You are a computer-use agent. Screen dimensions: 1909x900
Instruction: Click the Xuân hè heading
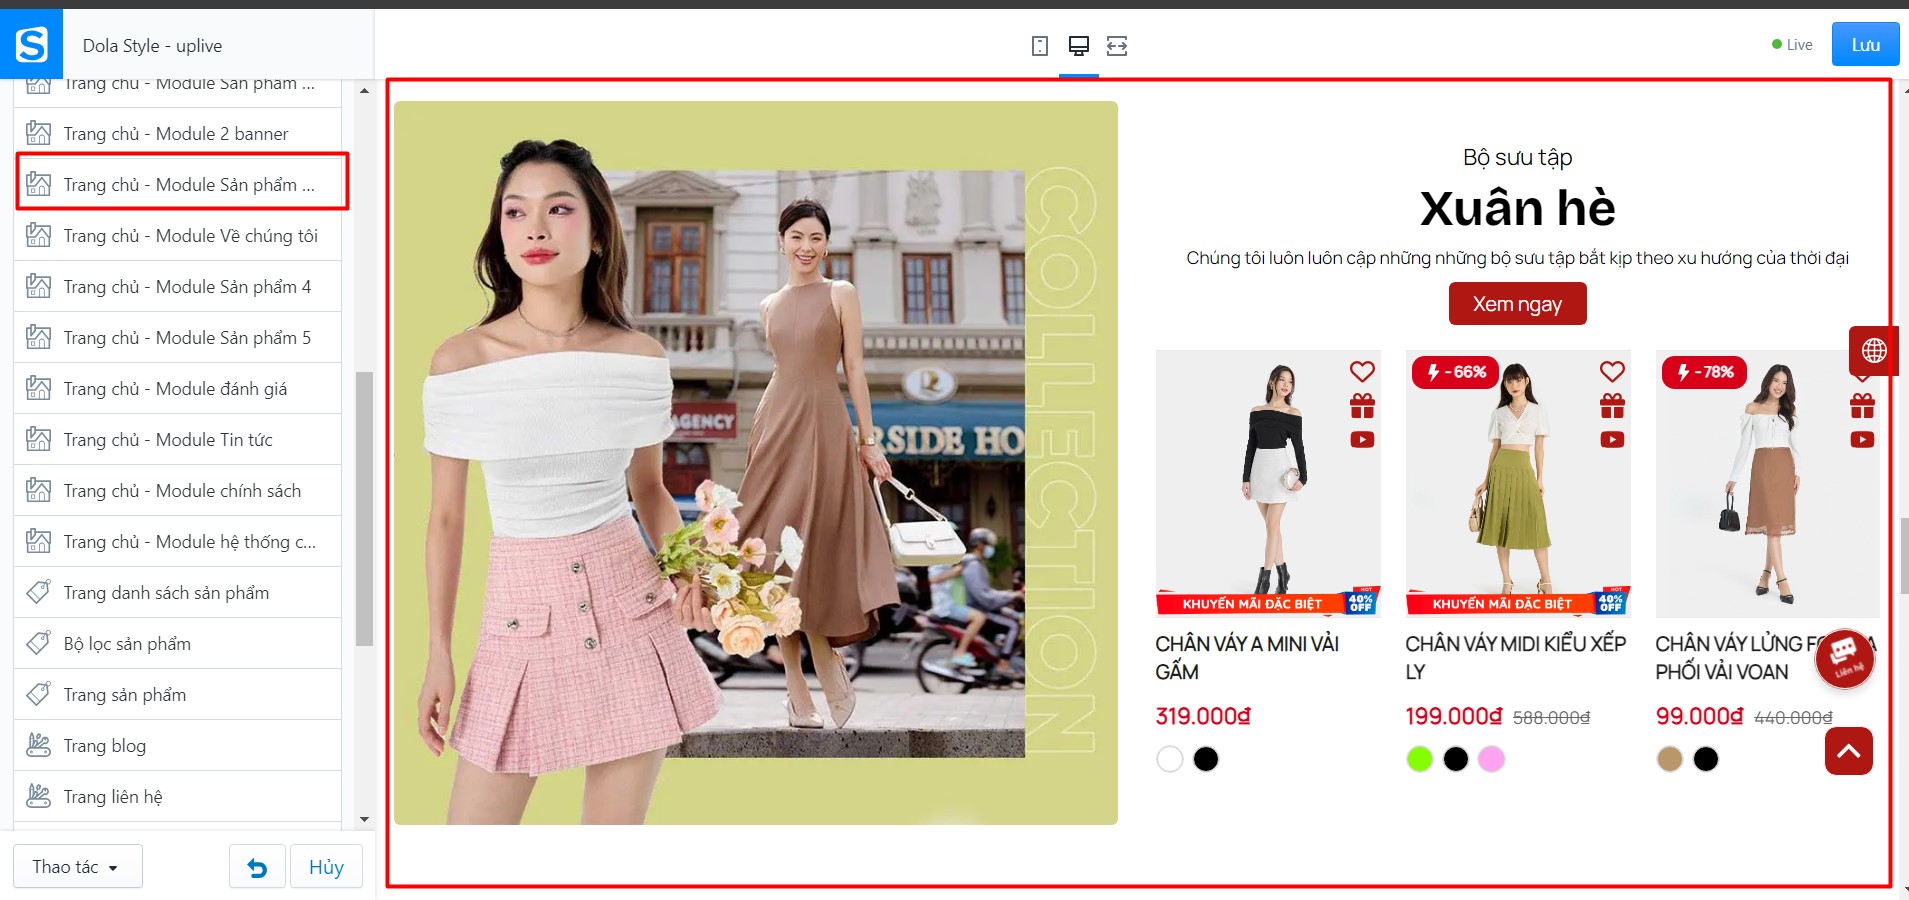1517,208
